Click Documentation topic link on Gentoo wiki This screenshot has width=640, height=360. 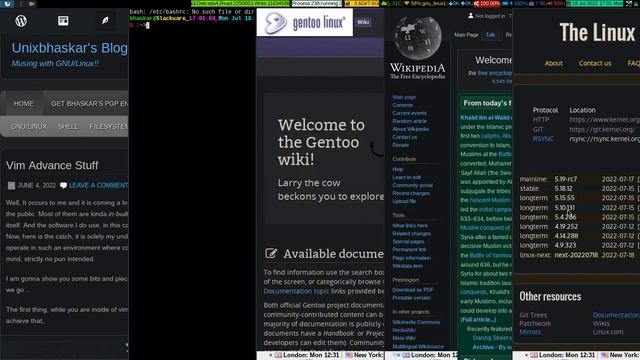[296, 291]
